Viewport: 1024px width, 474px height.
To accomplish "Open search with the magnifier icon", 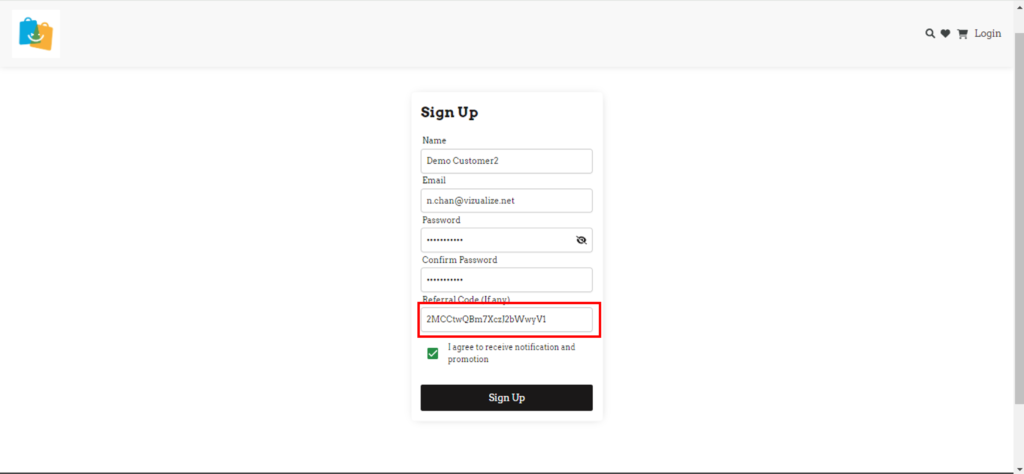I will (930, 34).
